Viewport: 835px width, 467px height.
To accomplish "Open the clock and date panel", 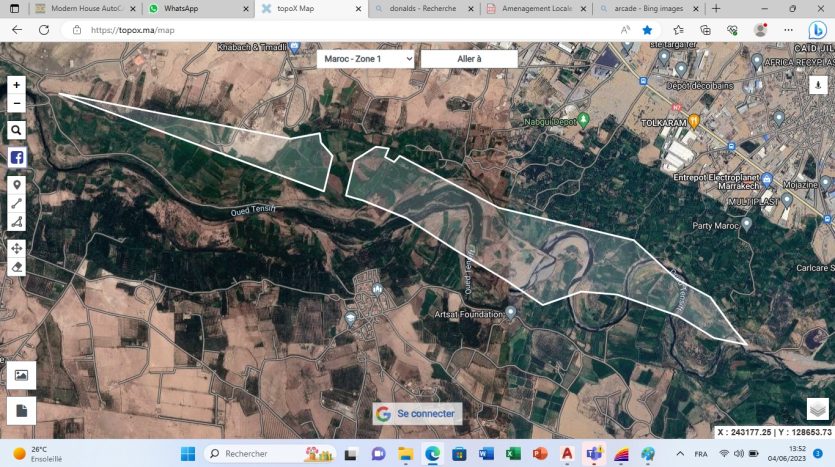I will coord(787,454).
